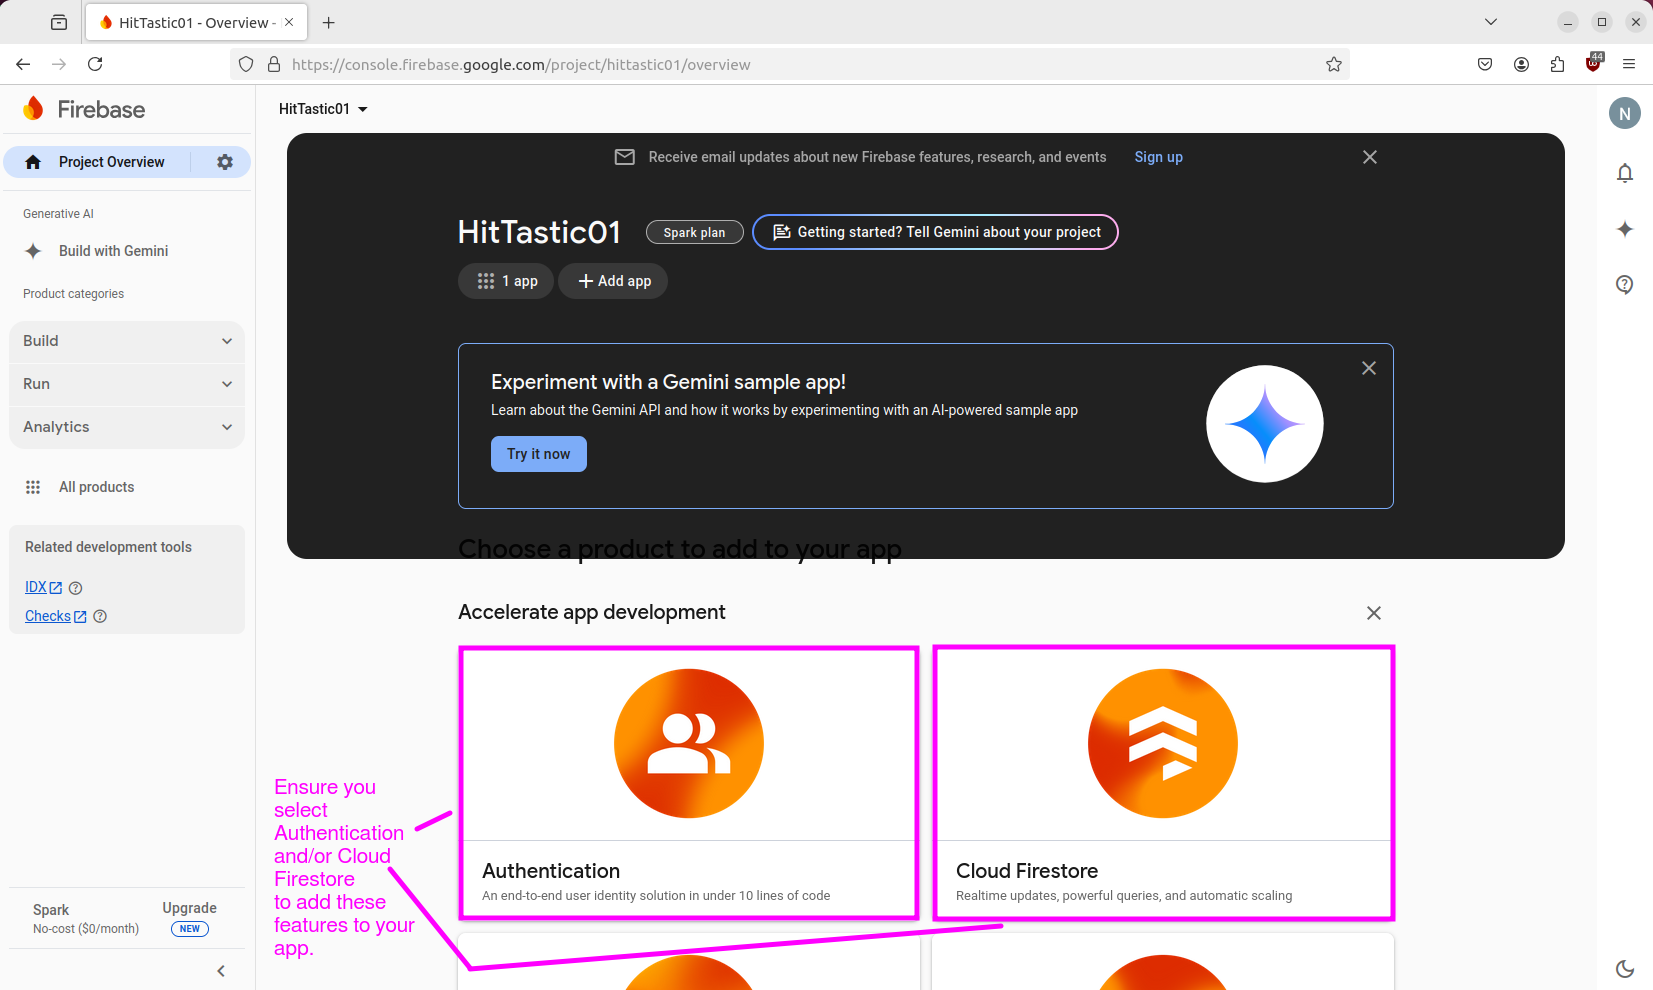Select Build with Gemini sparkle icon
The height and width of the screenshot is (990, 1653).
coord(33,250)
